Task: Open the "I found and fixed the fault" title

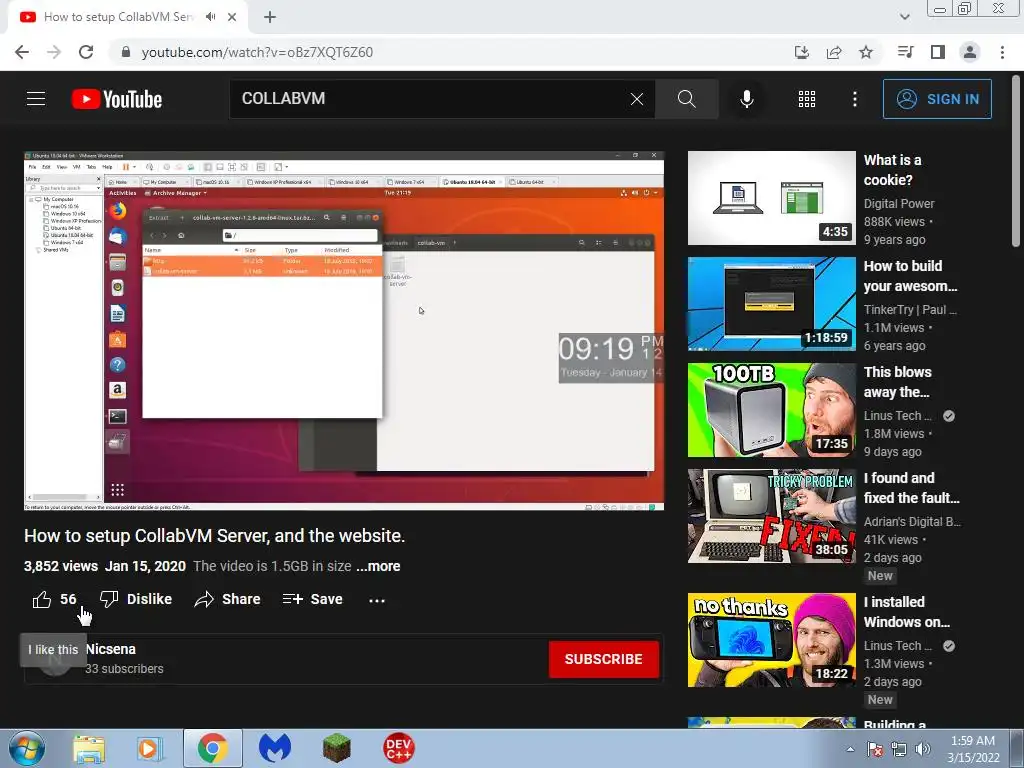Action: click(x=912, y=488)
